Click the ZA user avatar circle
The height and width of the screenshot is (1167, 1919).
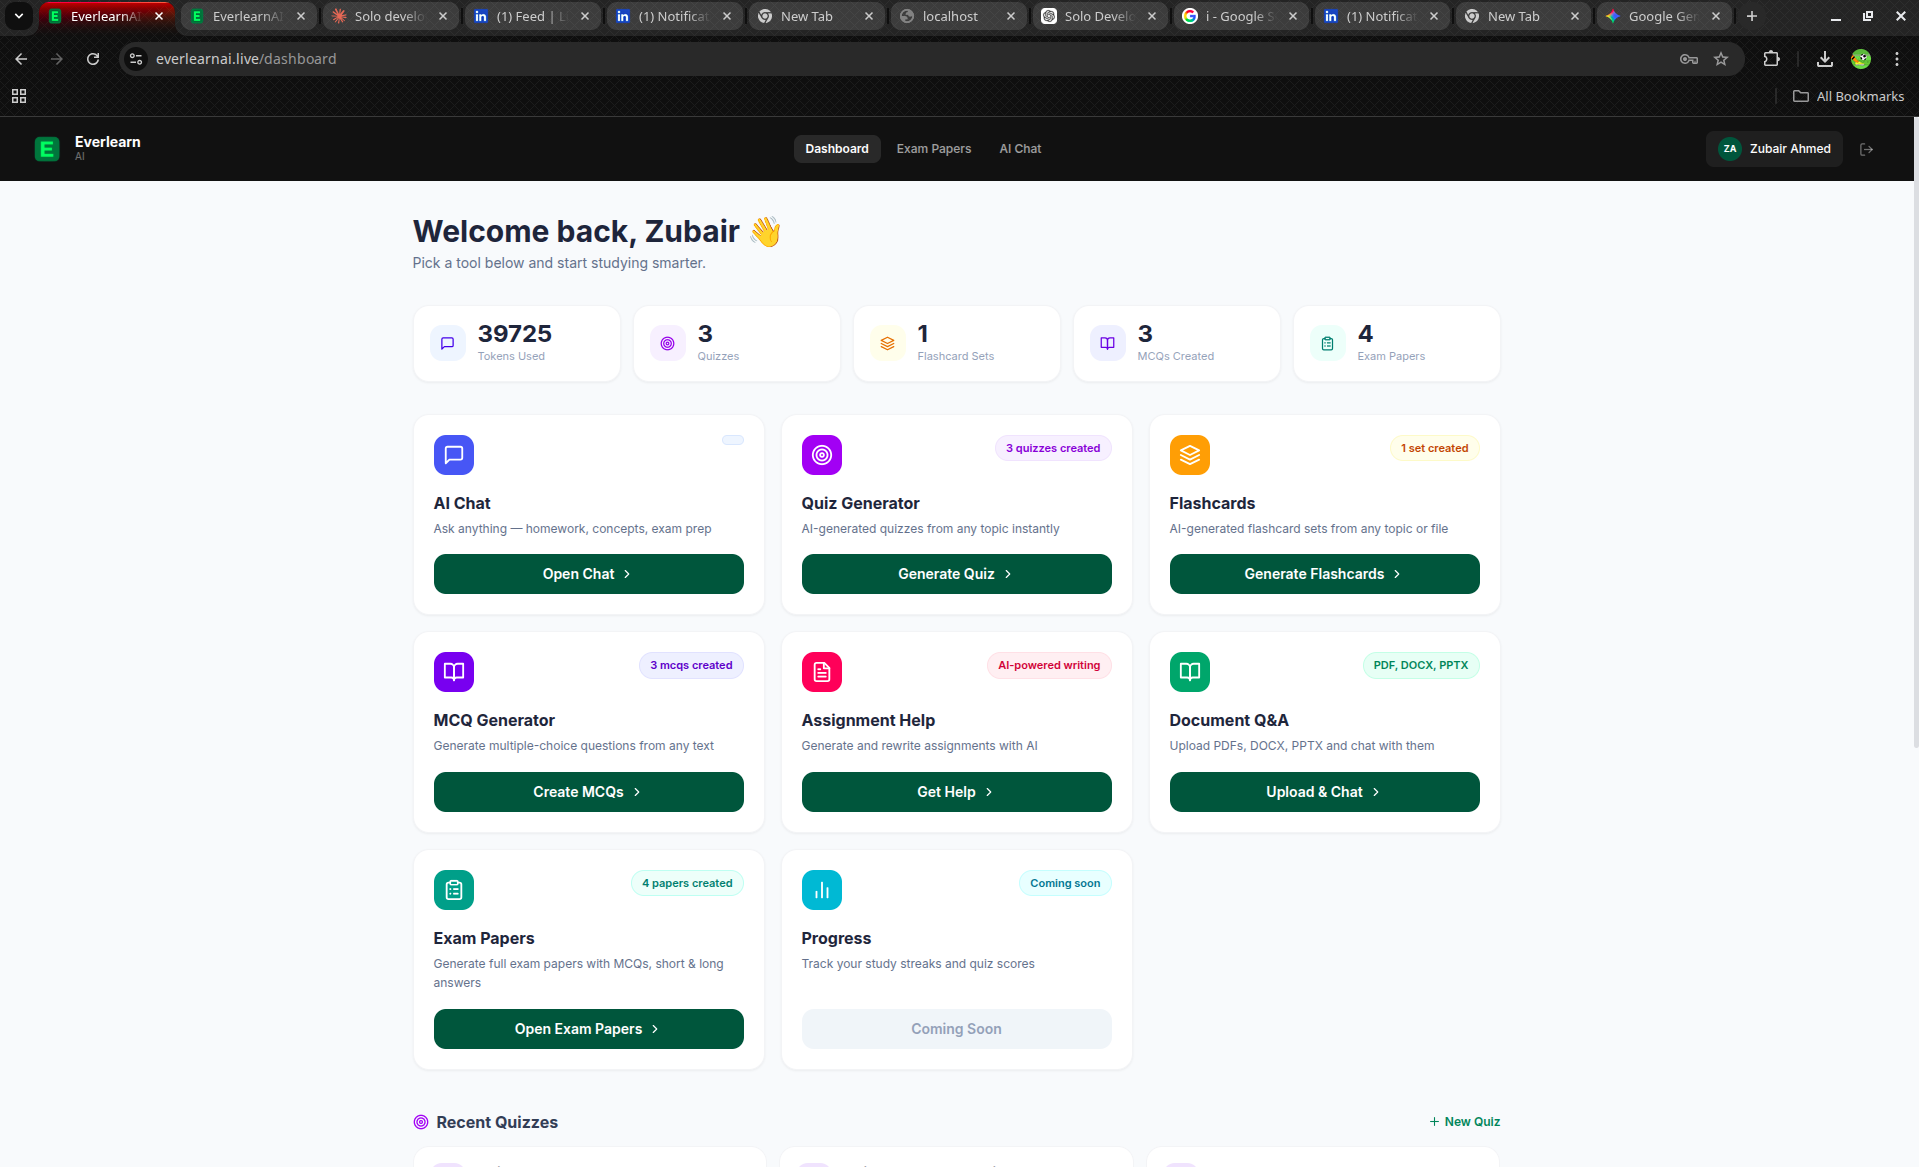click(x=1730, y=149)
